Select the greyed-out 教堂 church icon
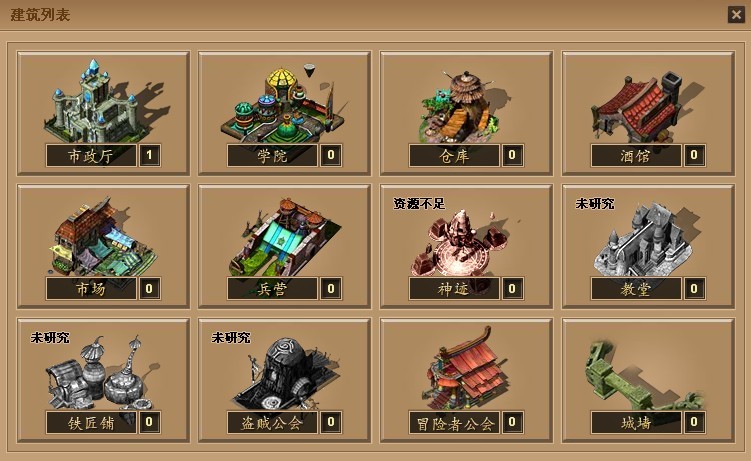This screenshot has height=461, width=751. pyautogui.click(x=643, y=239)
